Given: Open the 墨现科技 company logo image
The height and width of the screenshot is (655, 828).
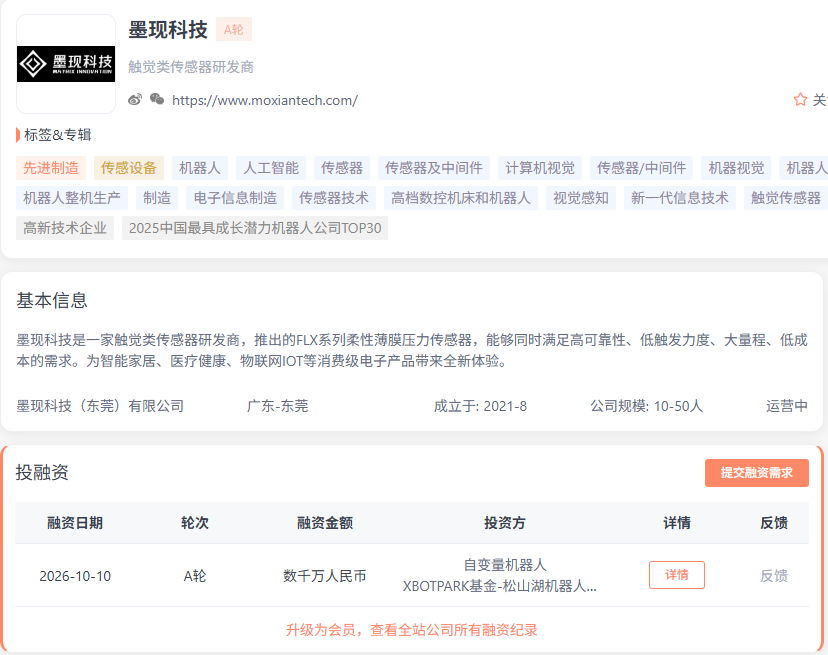Looking at the screenshot, I should [x=66, y=64].
